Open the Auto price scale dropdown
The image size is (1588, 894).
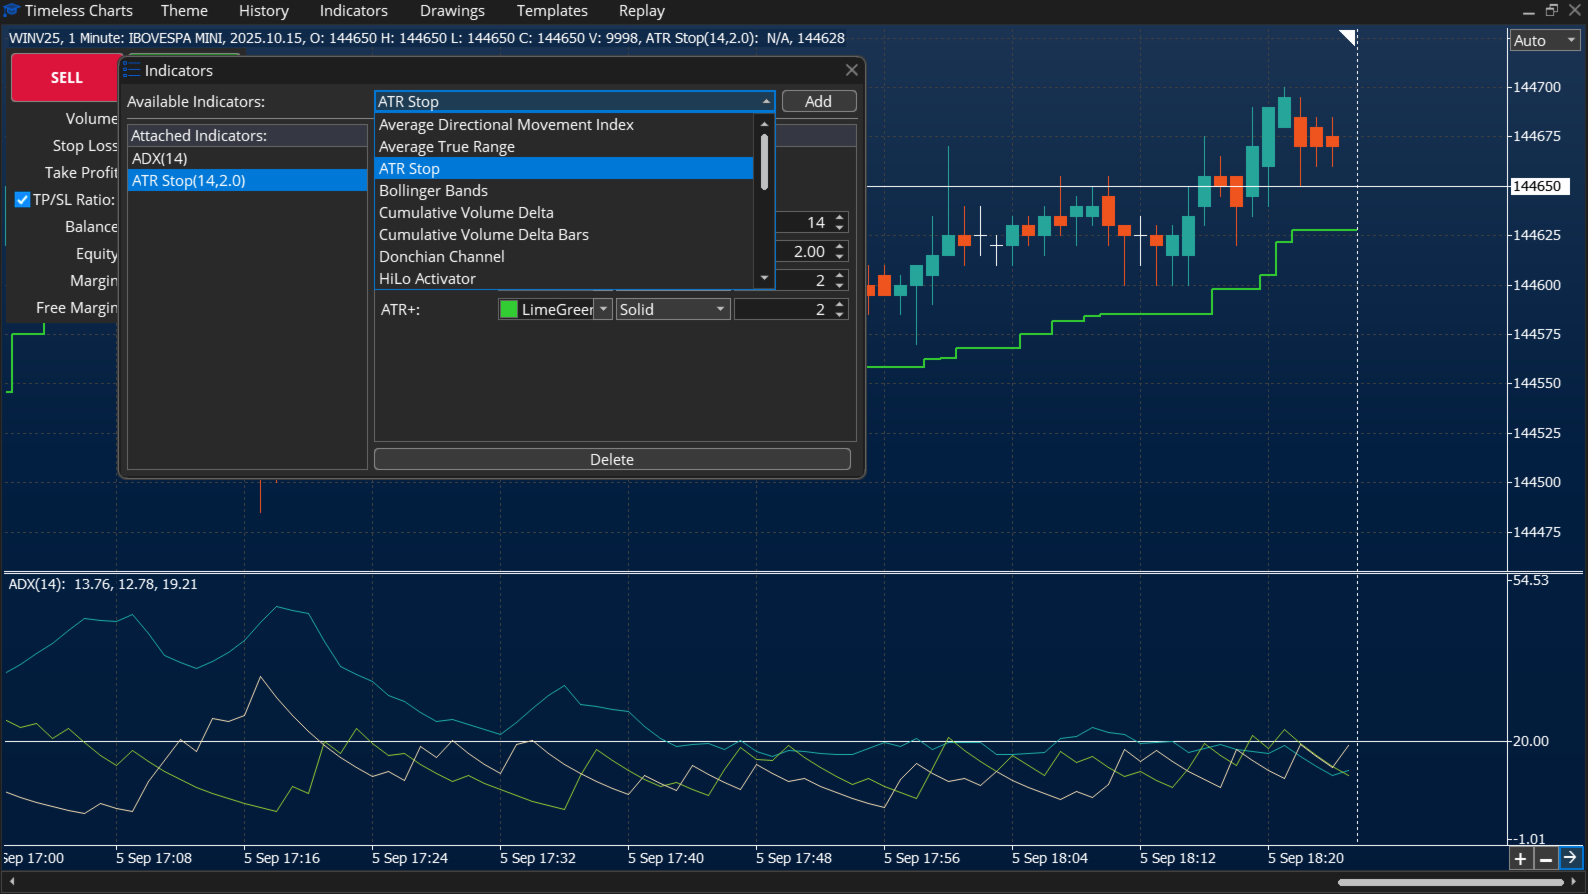[x=1545, y=40]
